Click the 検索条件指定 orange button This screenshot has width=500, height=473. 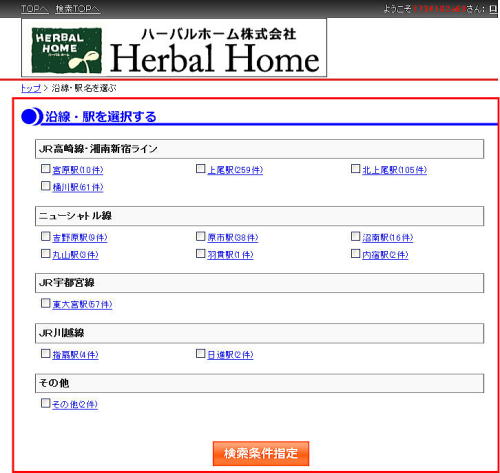pyautogui.click(x=261, y=453)
